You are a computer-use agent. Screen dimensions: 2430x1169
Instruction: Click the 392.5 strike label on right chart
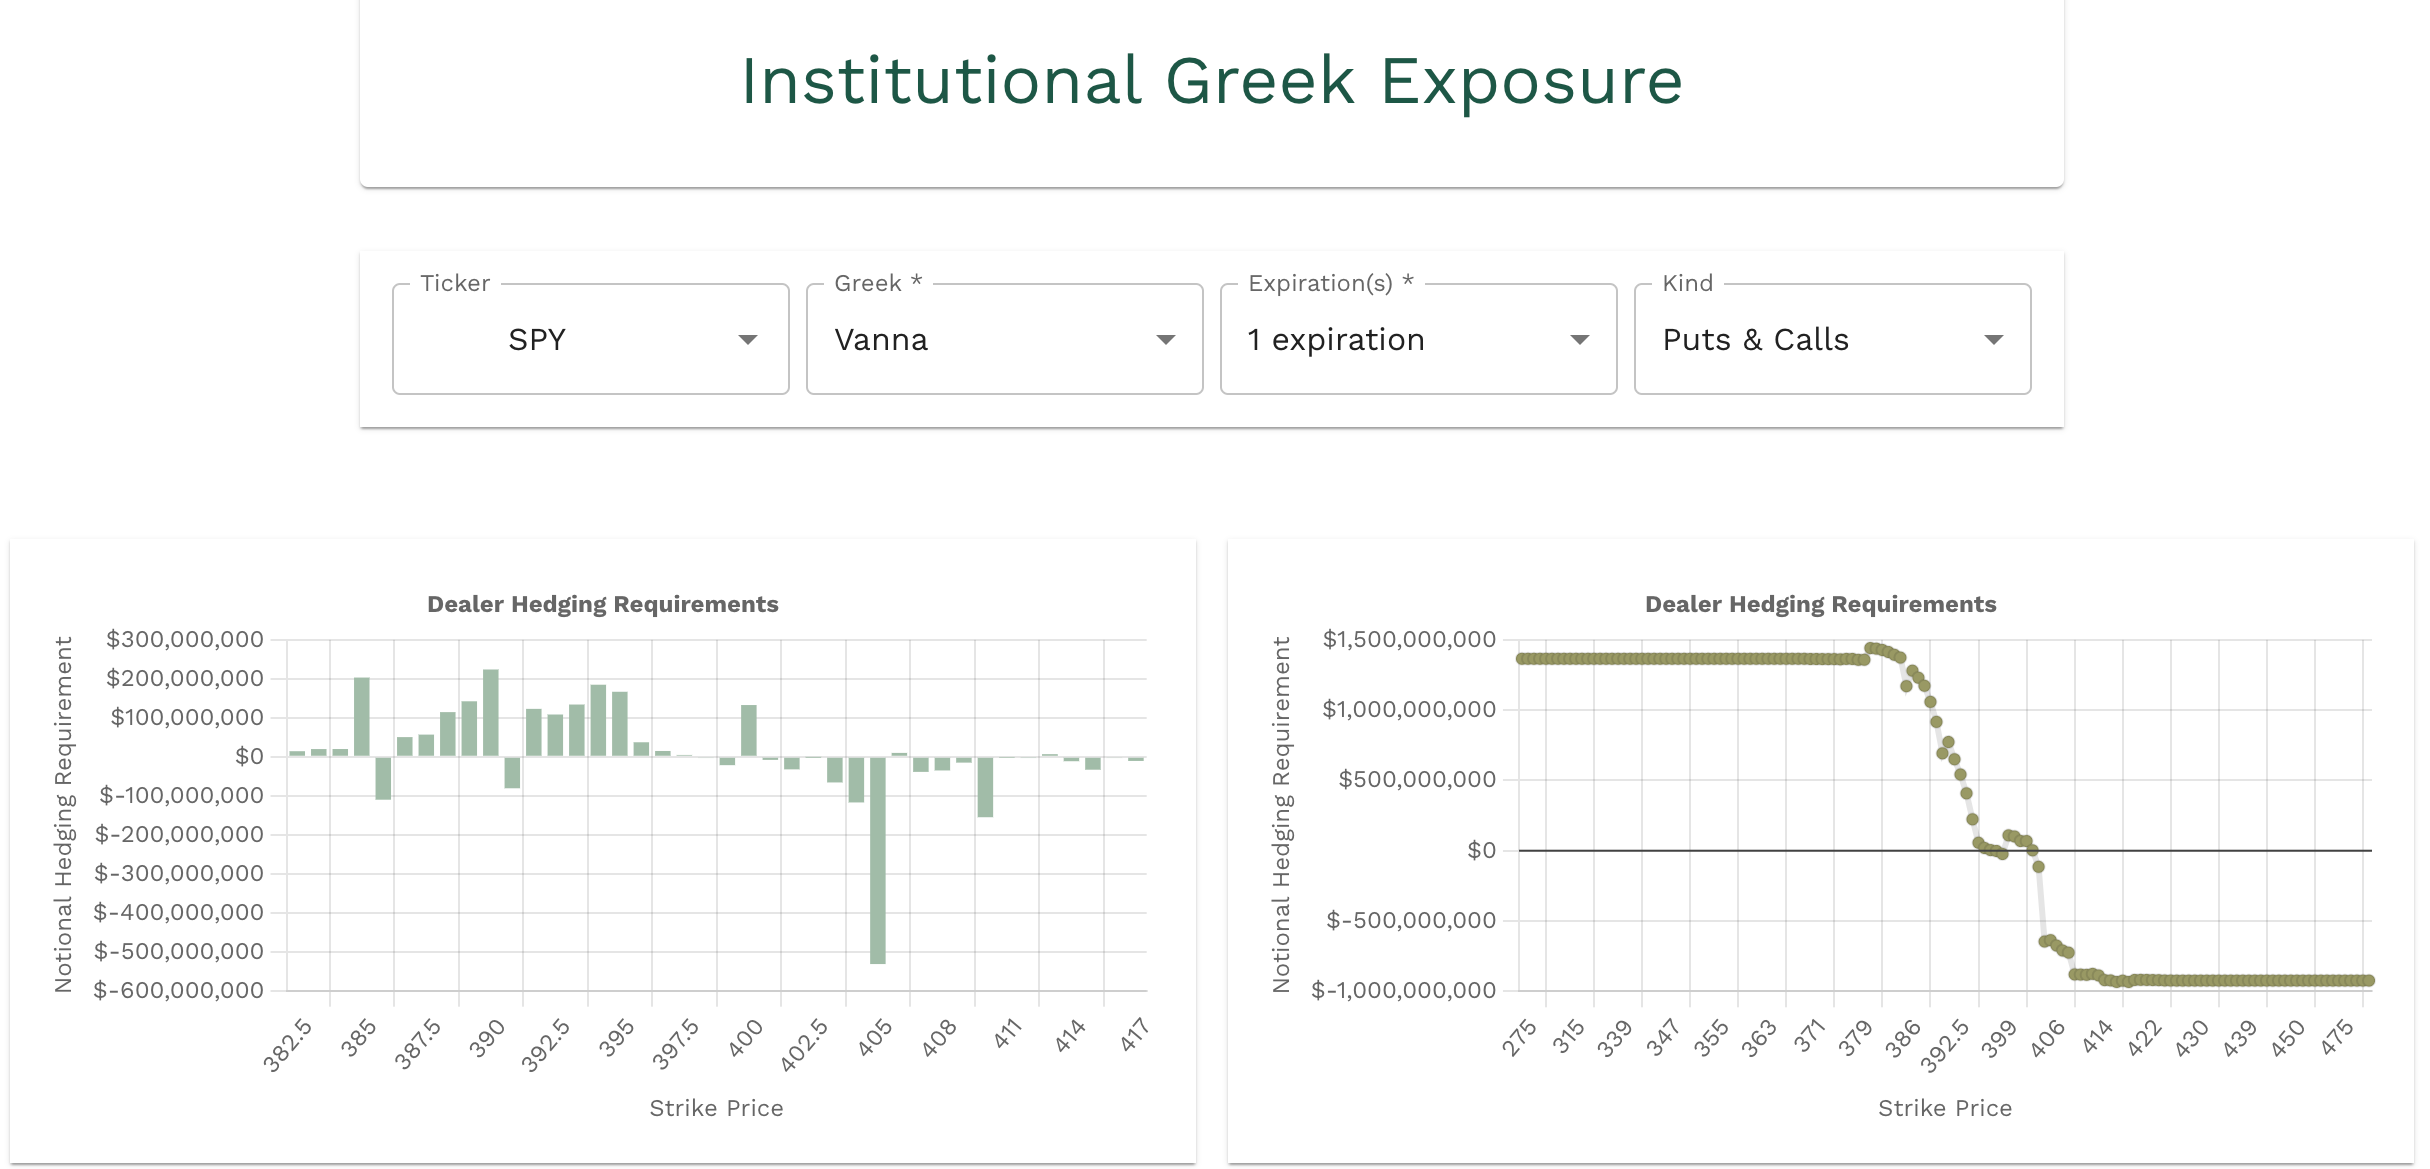1947,1046
